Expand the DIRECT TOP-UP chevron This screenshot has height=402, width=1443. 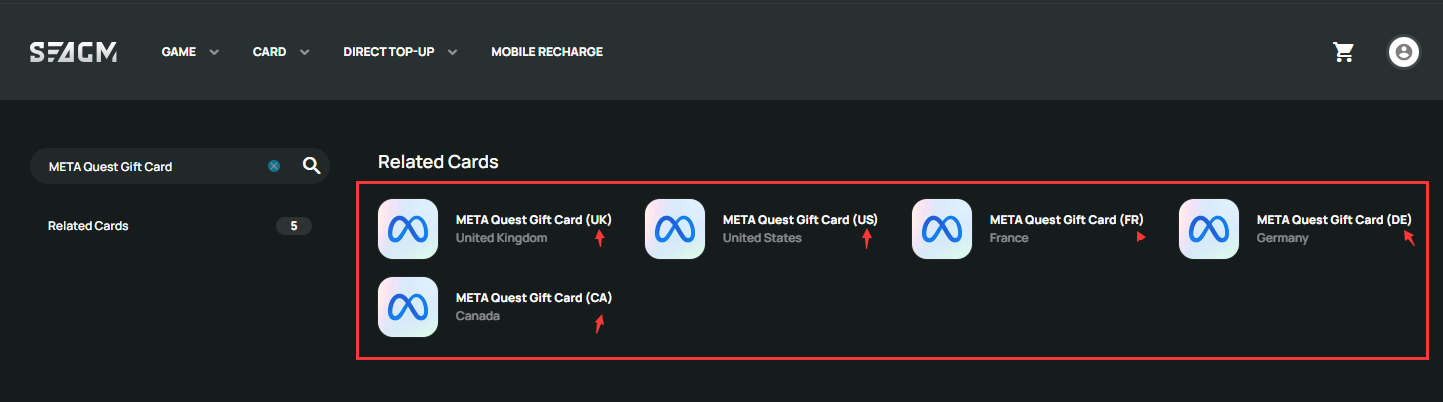(453, 52)
